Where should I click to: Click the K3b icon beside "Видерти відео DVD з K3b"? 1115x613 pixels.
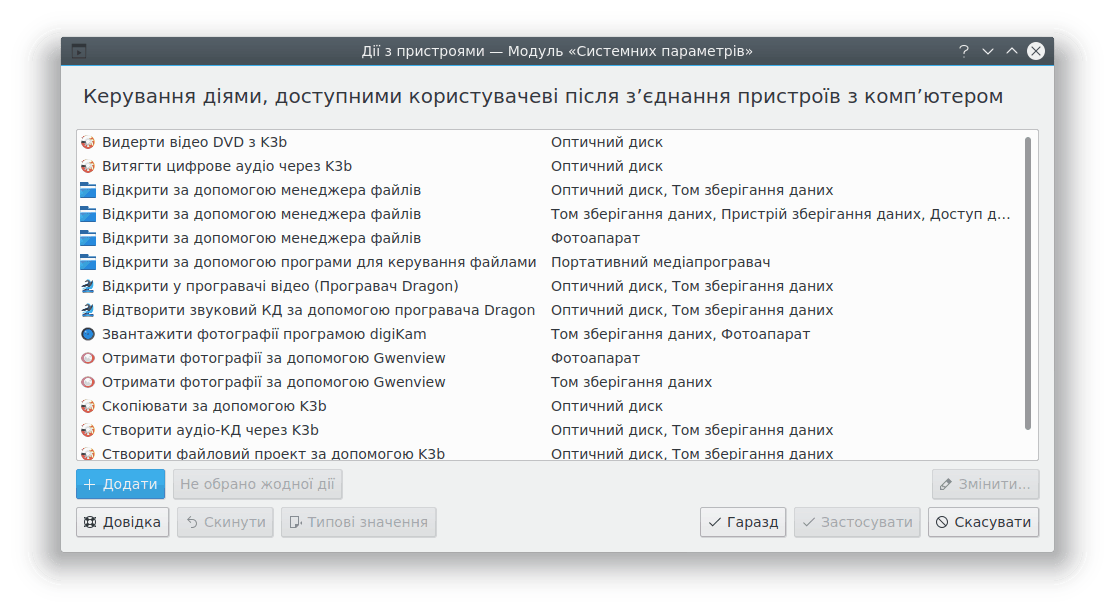tap(89, 142)
